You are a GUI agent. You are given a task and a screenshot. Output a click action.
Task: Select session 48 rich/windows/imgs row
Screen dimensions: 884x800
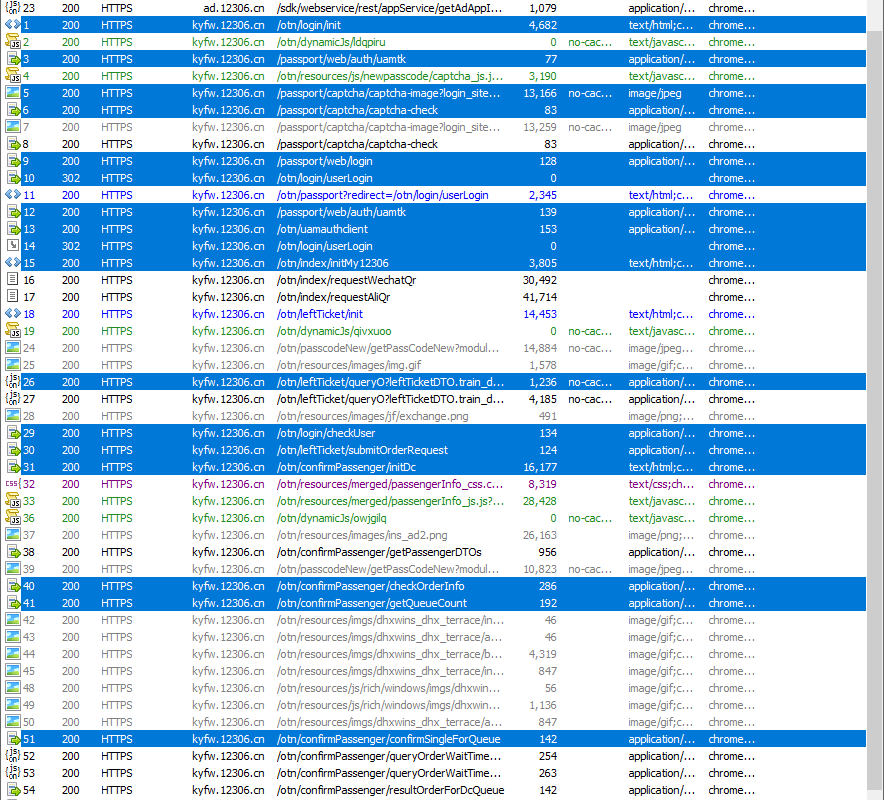pyautogui.click(x=433, y=688)
